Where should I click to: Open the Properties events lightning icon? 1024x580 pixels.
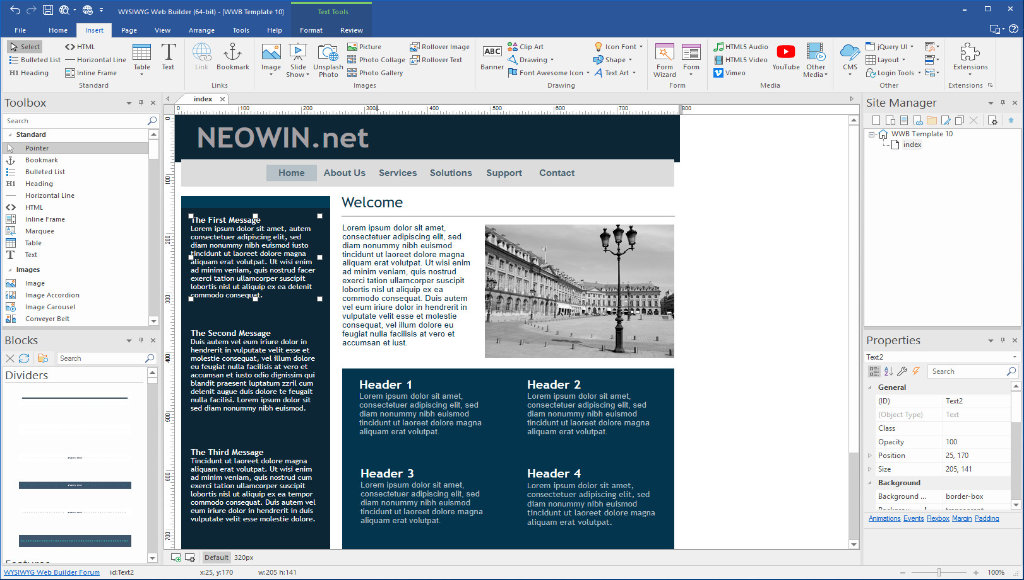click(x=916, y=371)
